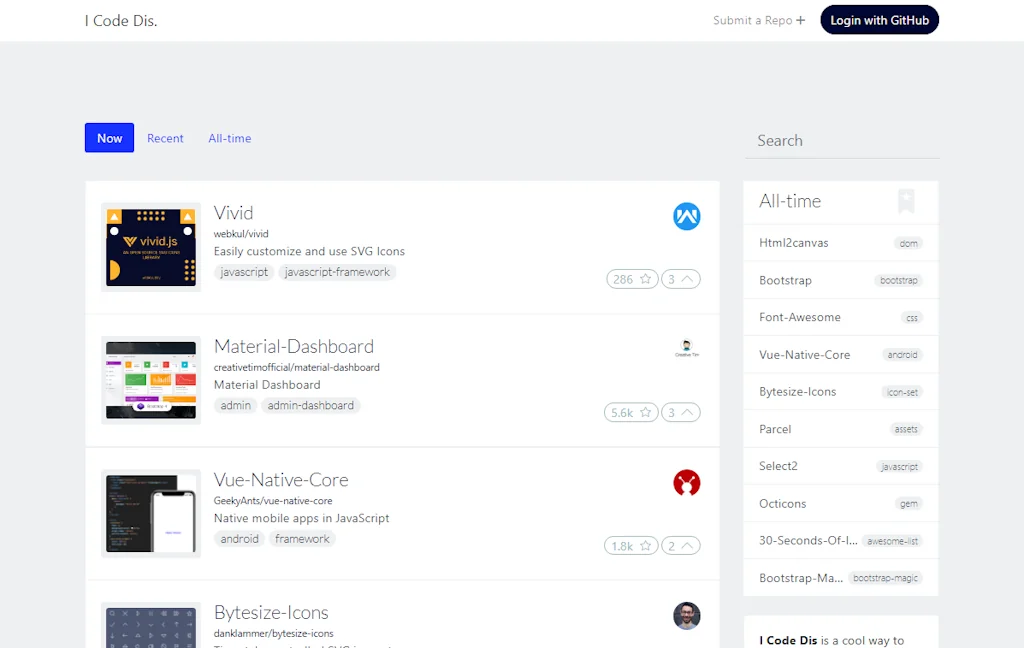Viewport: 1024px width, 648px height.
Task: Click the bookmark icon in All-time panel
Action: [x=905, y=201]
